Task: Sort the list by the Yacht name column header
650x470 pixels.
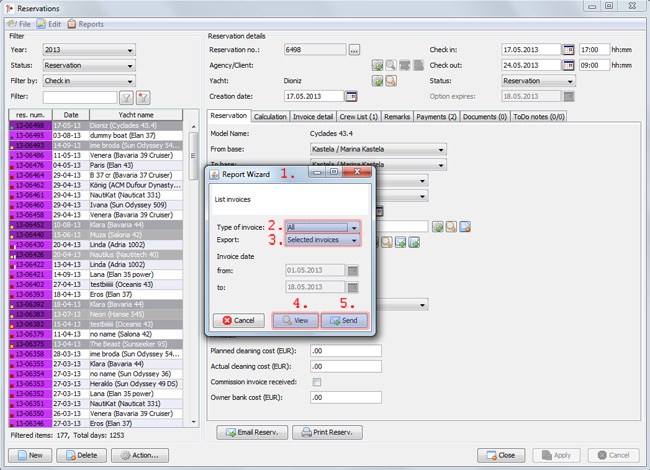Action: click(x=136, y=115)
